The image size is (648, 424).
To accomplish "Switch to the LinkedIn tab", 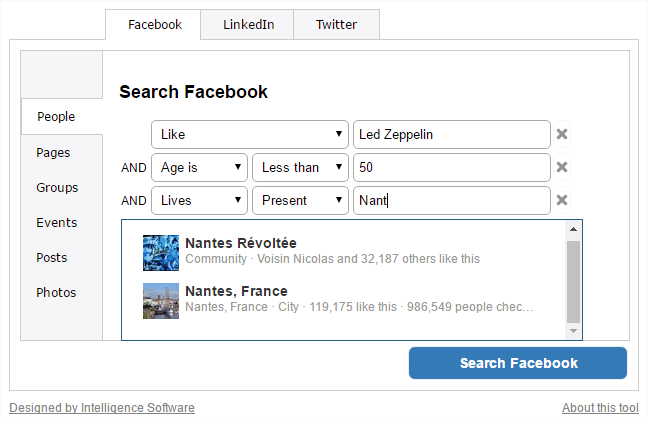I will [248, 25].
